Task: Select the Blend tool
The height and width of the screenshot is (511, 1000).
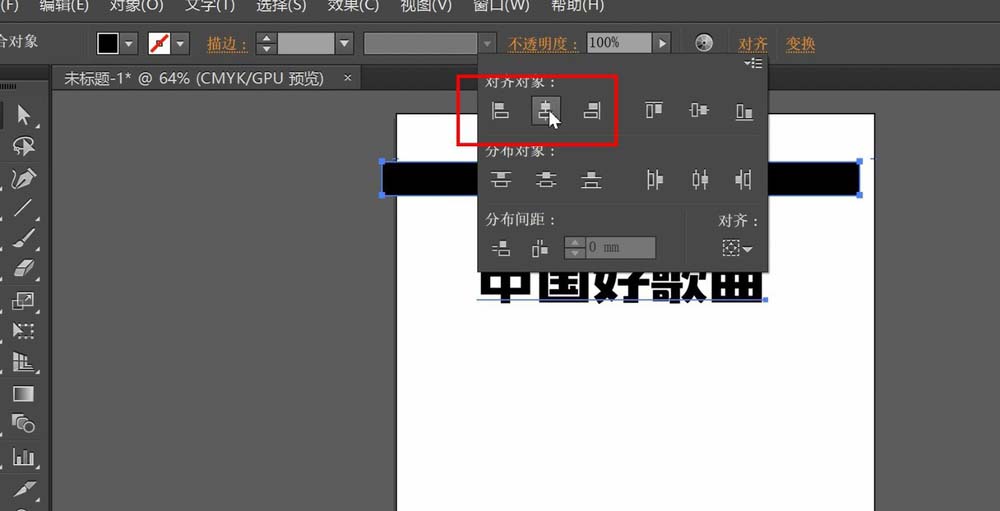Action: (24, 423)
